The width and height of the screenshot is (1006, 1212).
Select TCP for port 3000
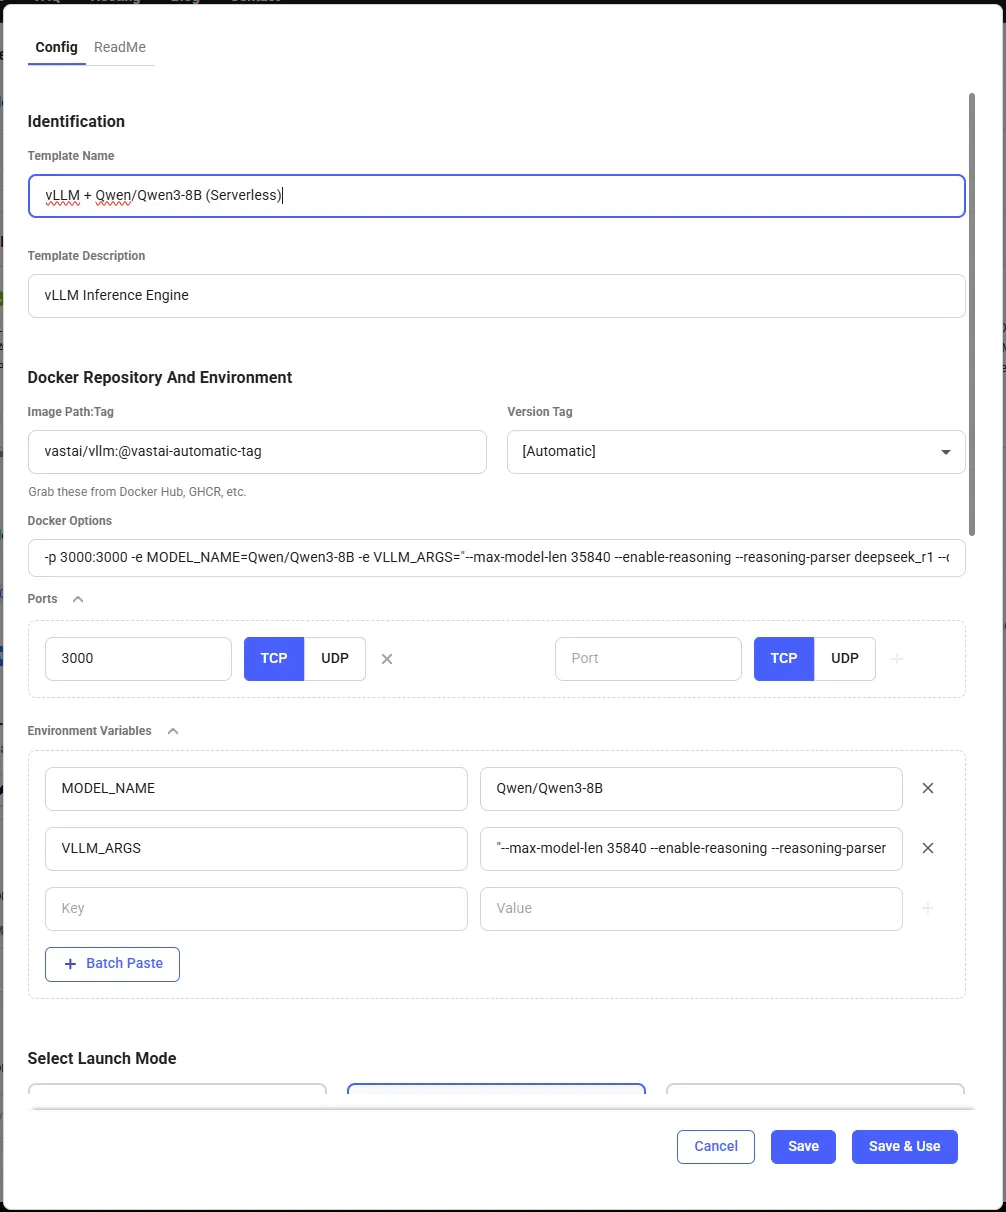tap(274, 658)
